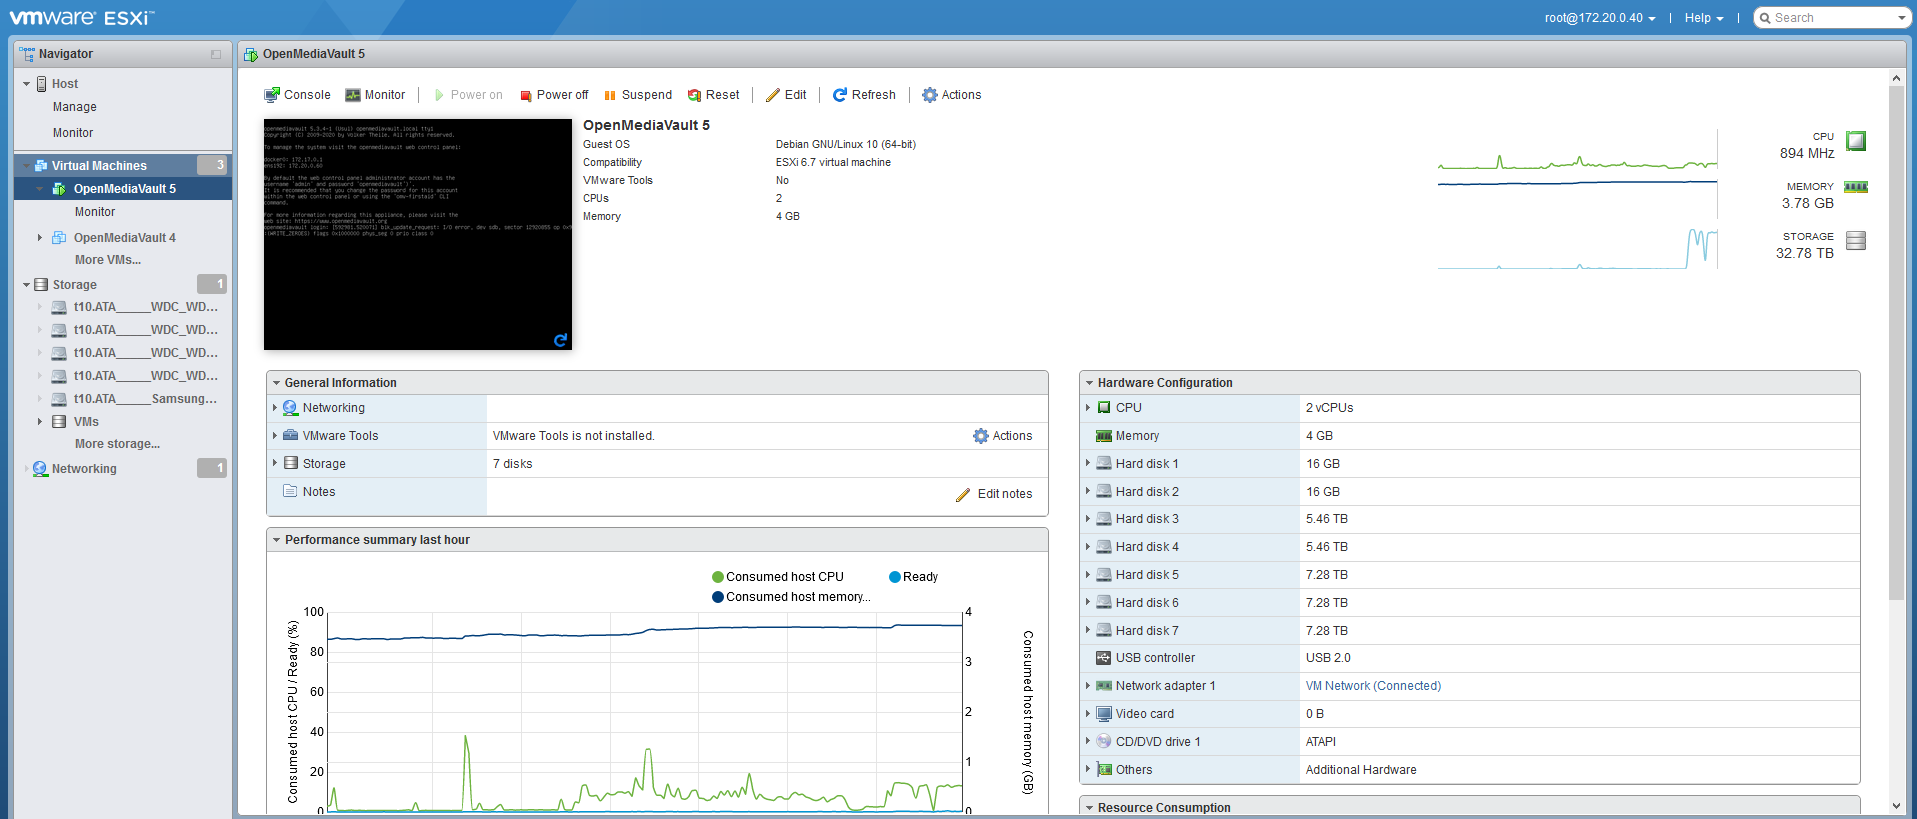Toggle Consumed host memory legend
Image resolution: width=1917 pixels, height=819 pixels.
tap(791, 597)
